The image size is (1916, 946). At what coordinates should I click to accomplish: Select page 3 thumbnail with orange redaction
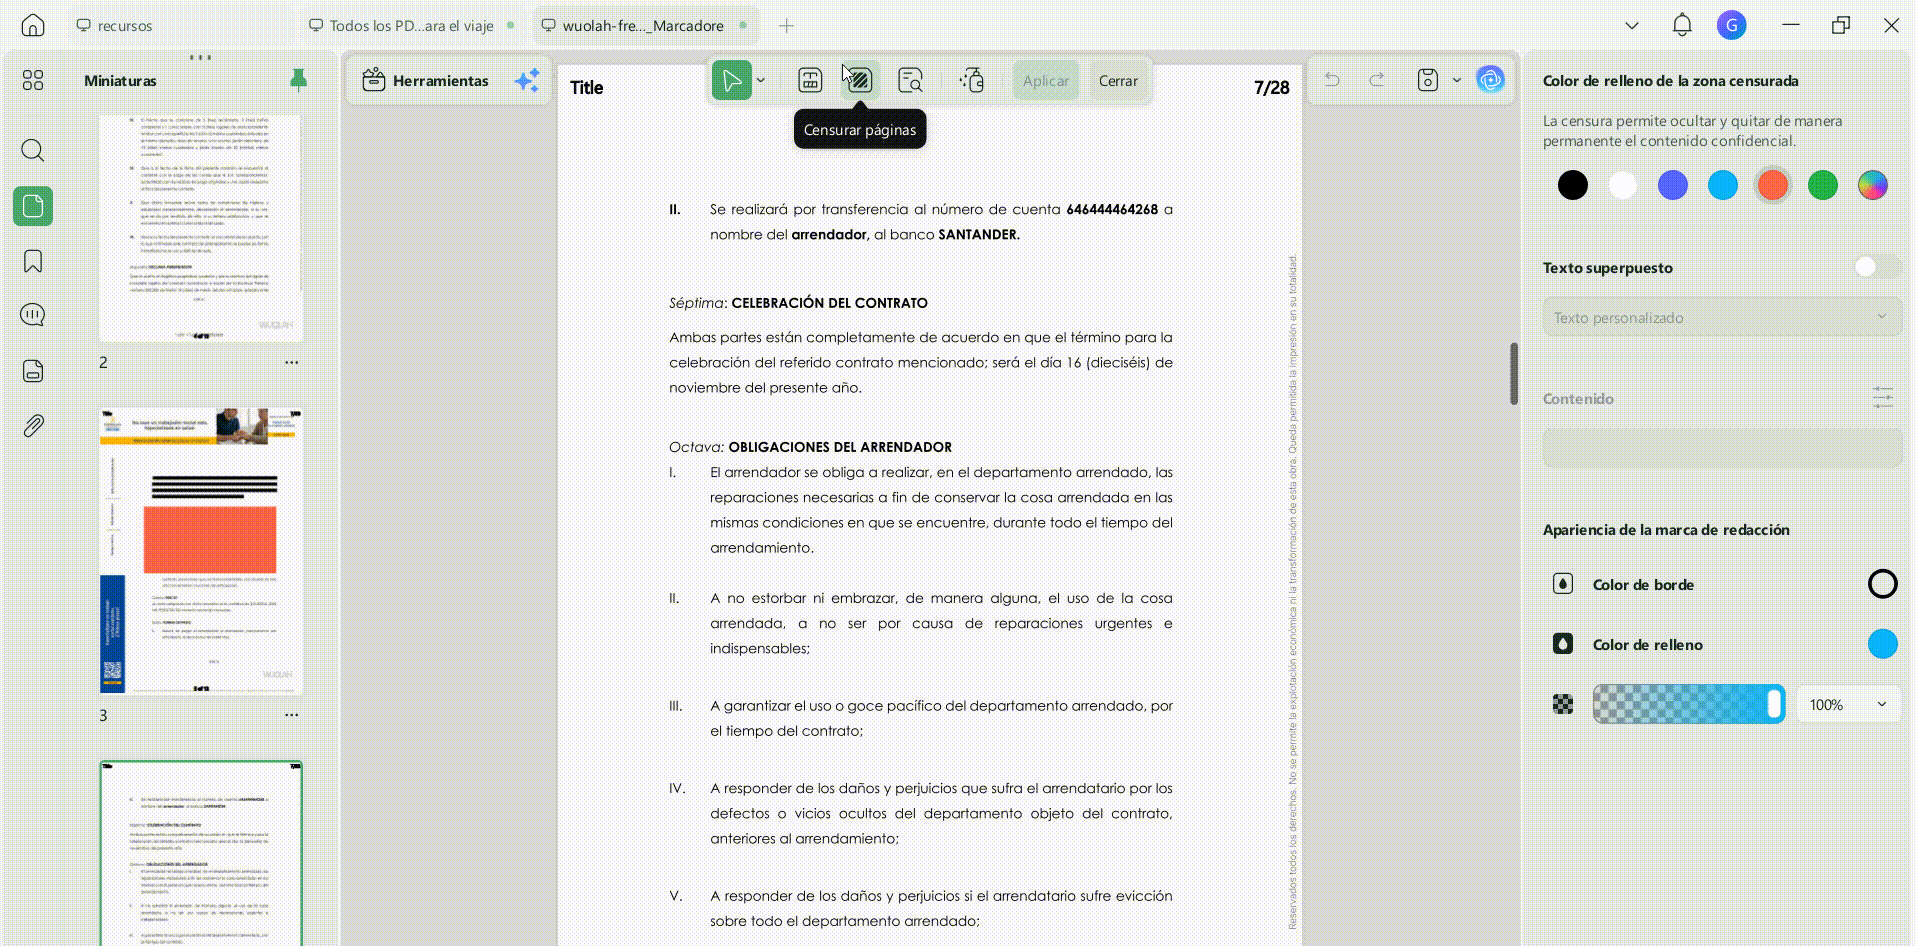tap(201, 551)
